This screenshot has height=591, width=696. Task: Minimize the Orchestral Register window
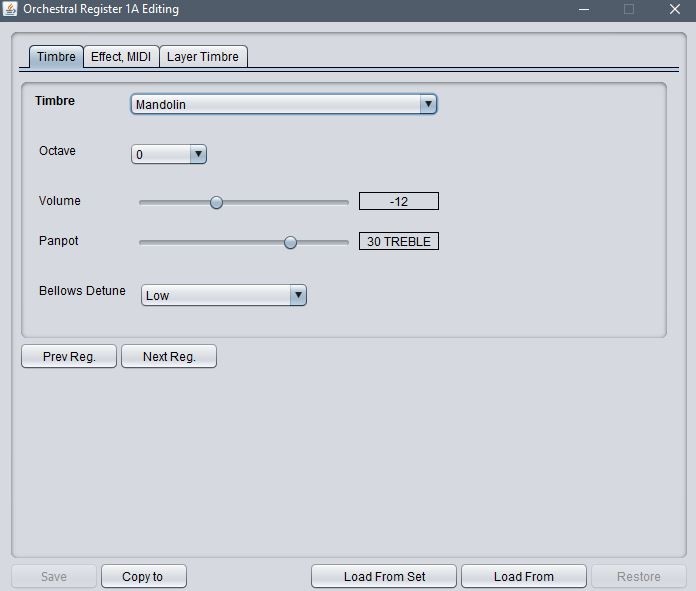tap(584, 9)
